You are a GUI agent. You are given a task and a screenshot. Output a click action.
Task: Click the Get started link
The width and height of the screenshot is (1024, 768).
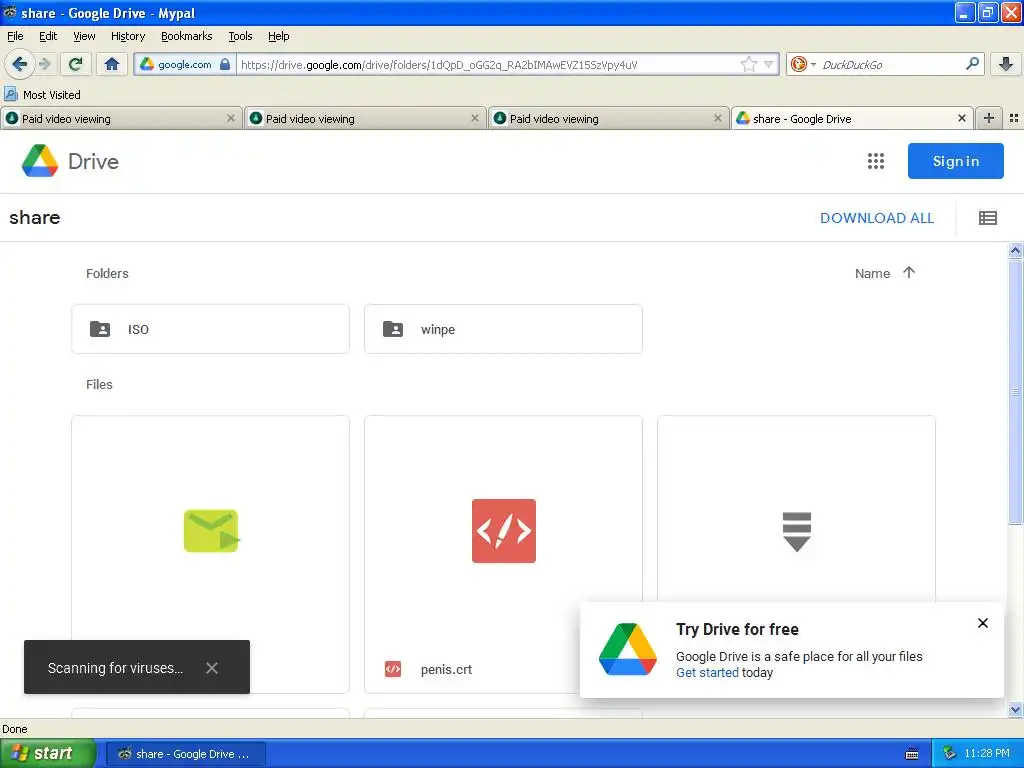tap(707, 673)
